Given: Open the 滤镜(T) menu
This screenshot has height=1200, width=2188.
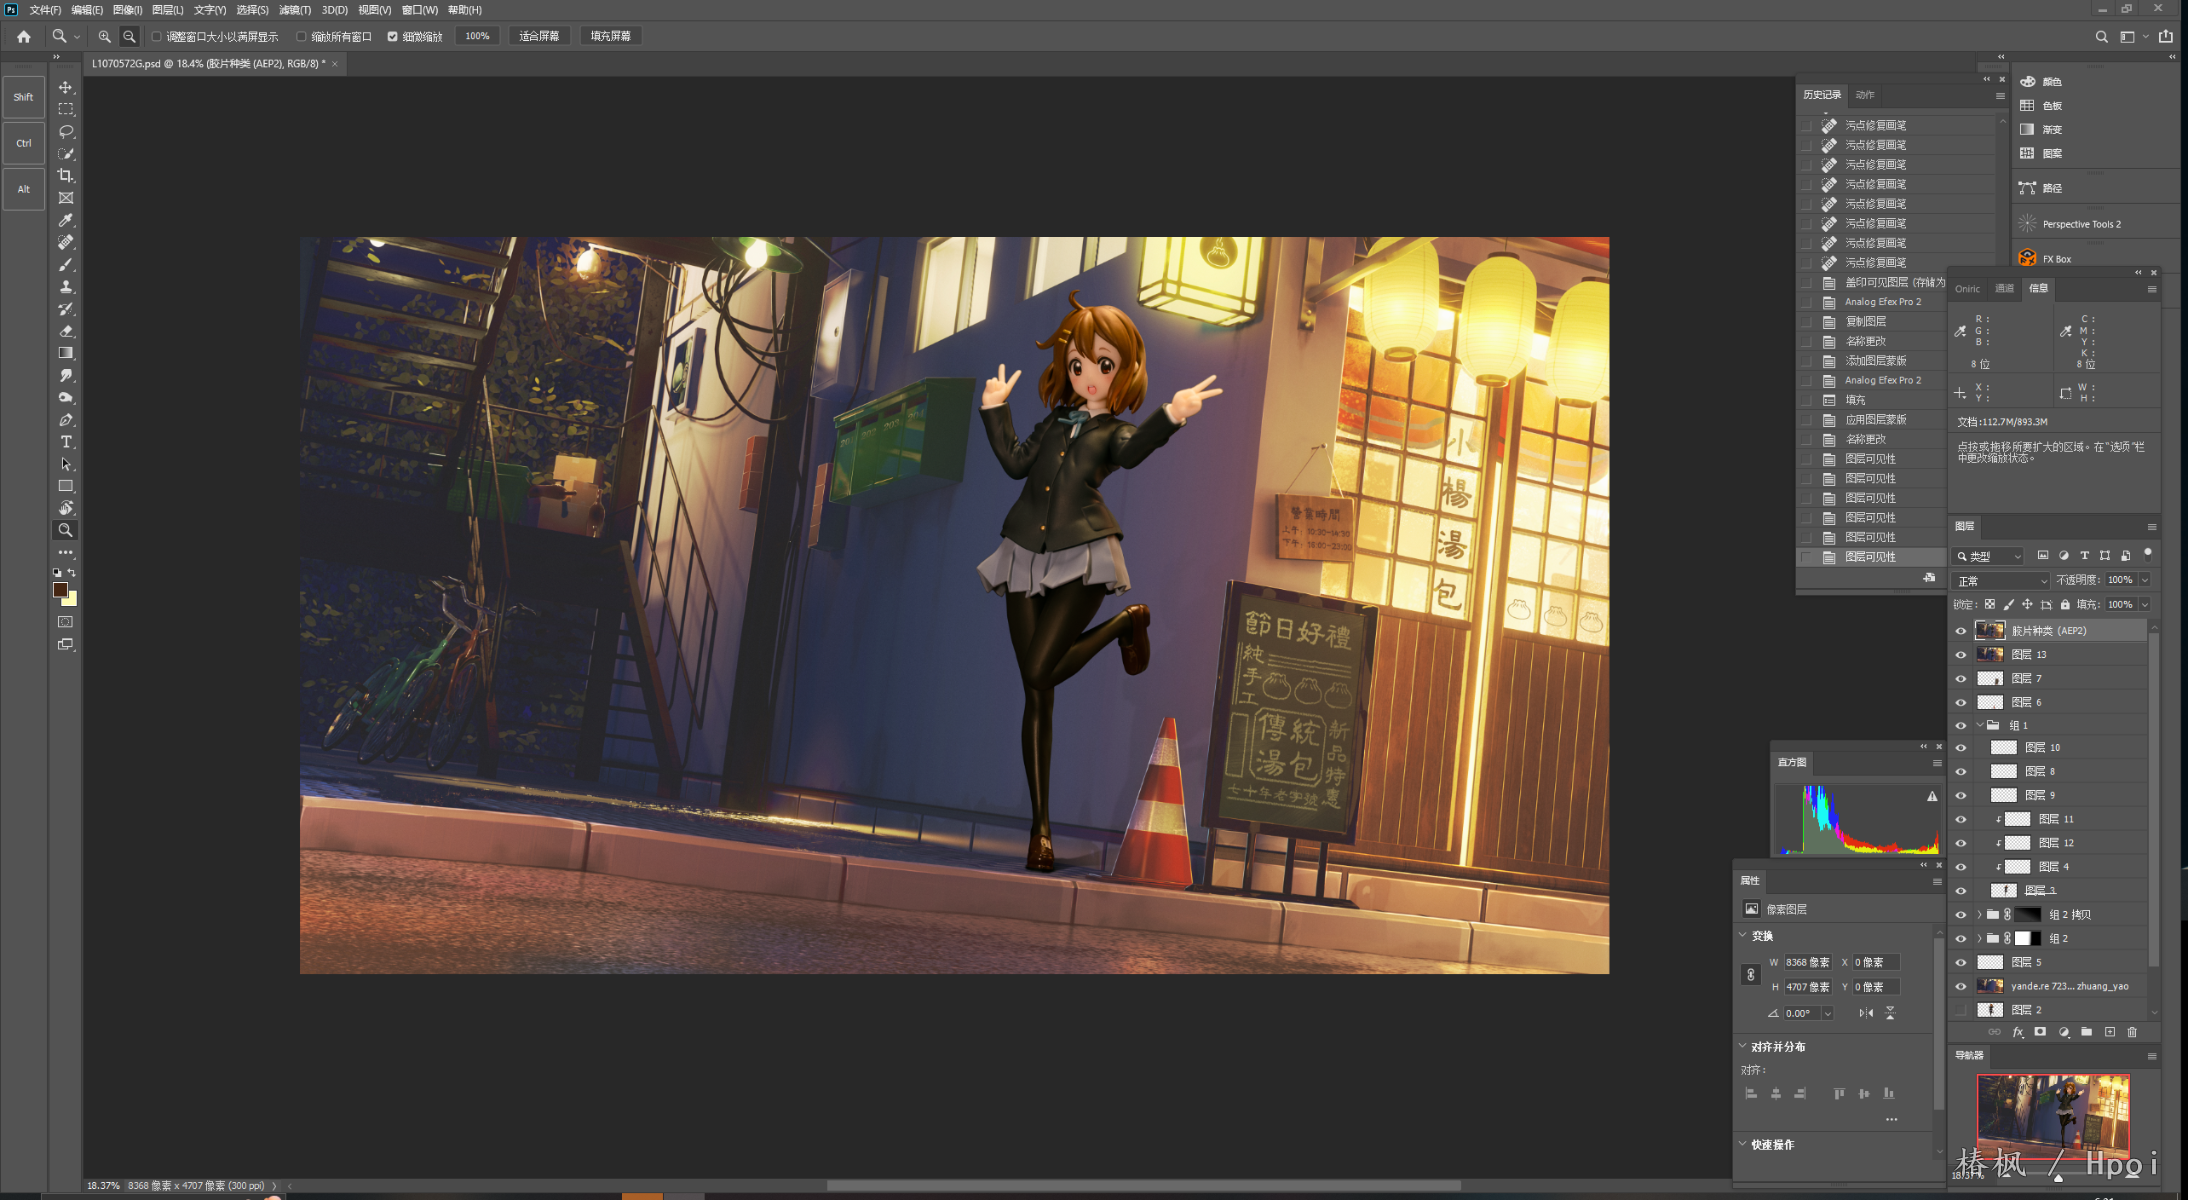Looking at the screenshot, I should point(294,10).
